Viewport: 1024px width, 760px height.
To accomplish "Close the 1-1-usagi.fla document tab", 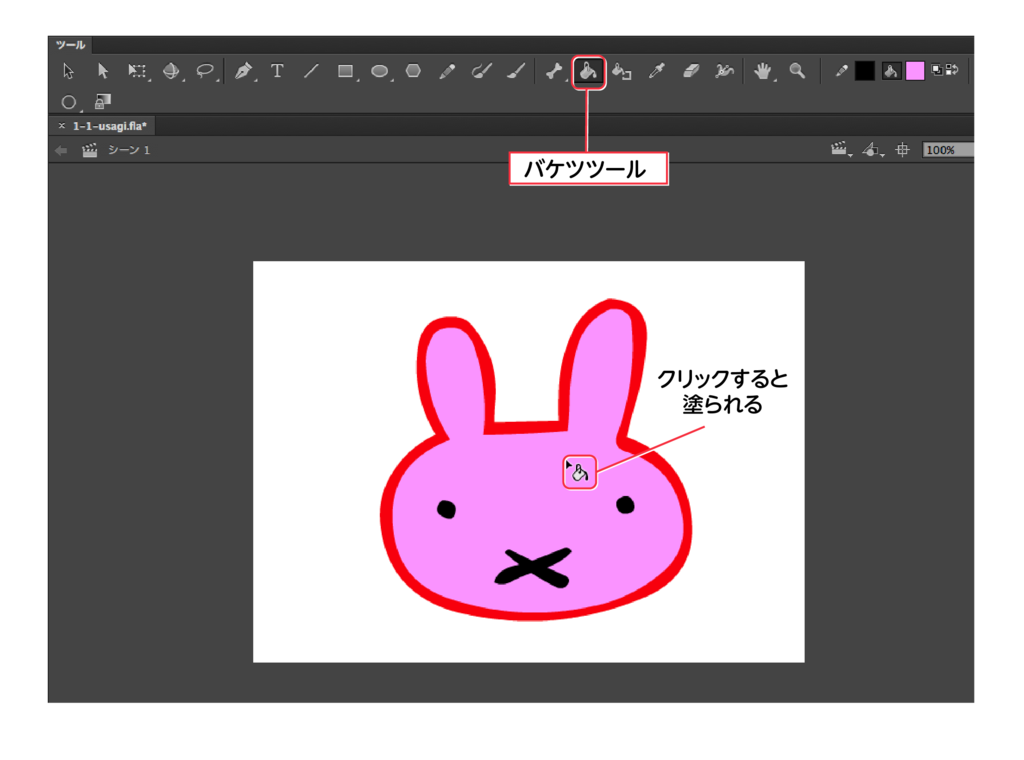I will click(62, 126).
